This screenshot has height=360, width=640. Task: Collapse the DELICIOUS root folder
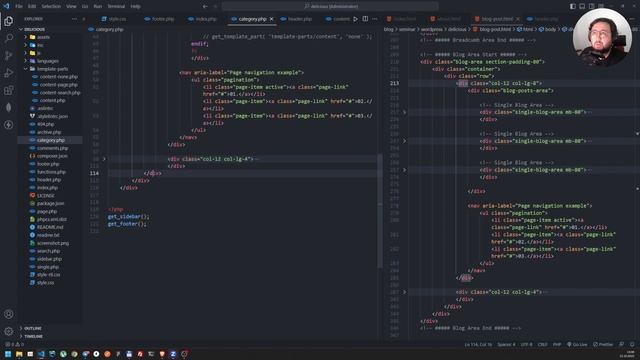click(x=34, y=29)
